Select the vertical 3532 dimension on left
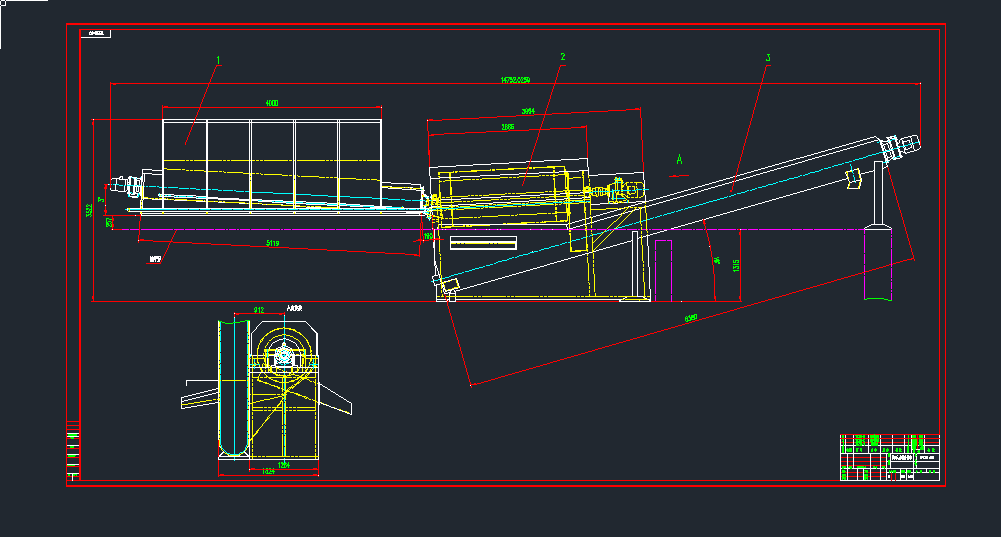This screenshot has width=1001, height=537. click(89, 210)
